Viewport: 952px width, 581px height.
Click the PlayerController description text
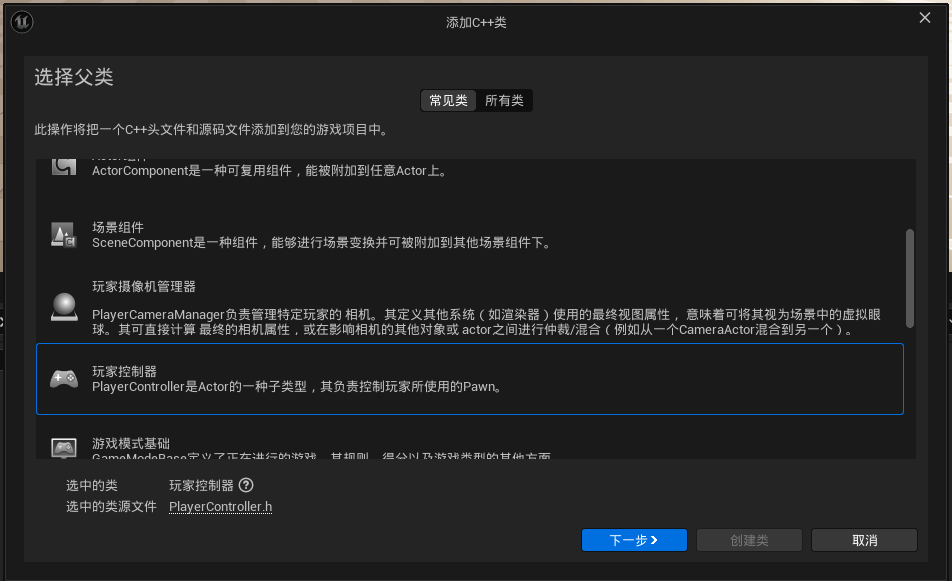click(x=298, y=387)
